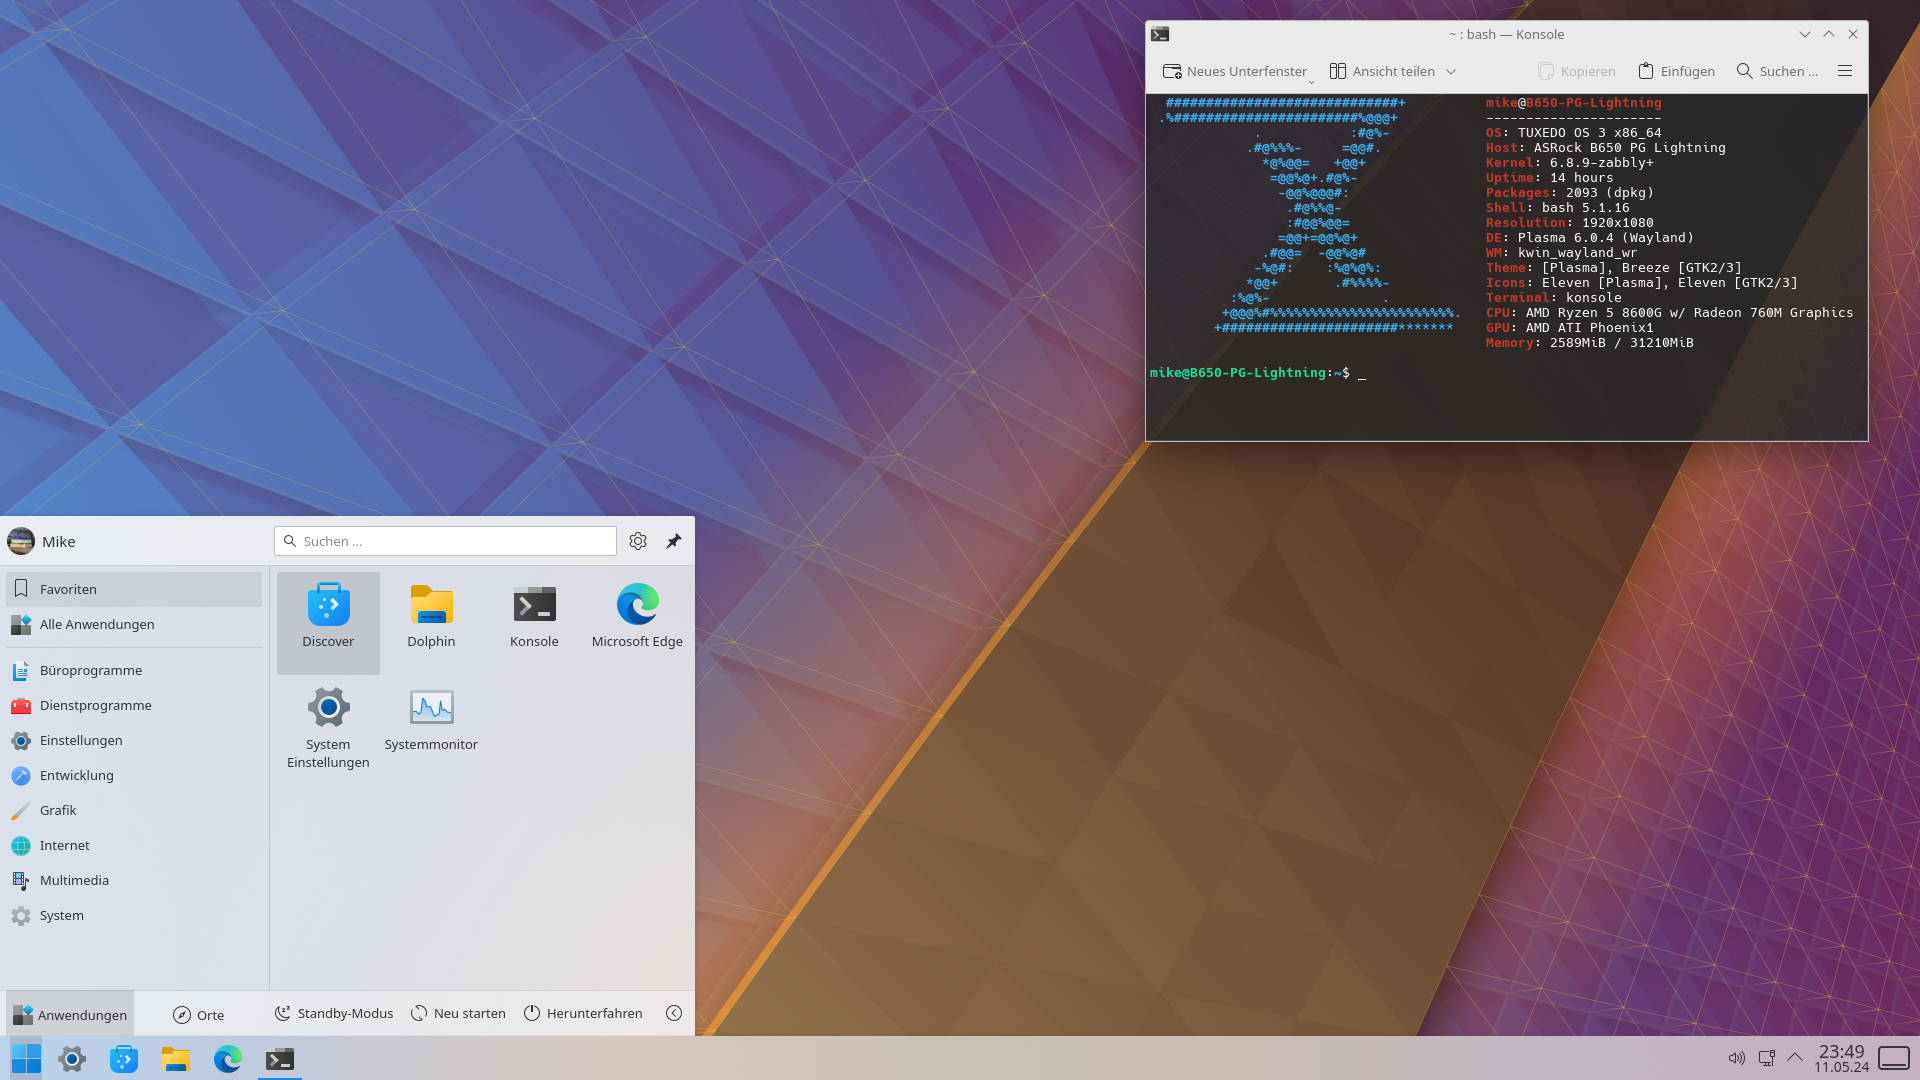Open Konsole's hamburger menu

click(1845, 70)
